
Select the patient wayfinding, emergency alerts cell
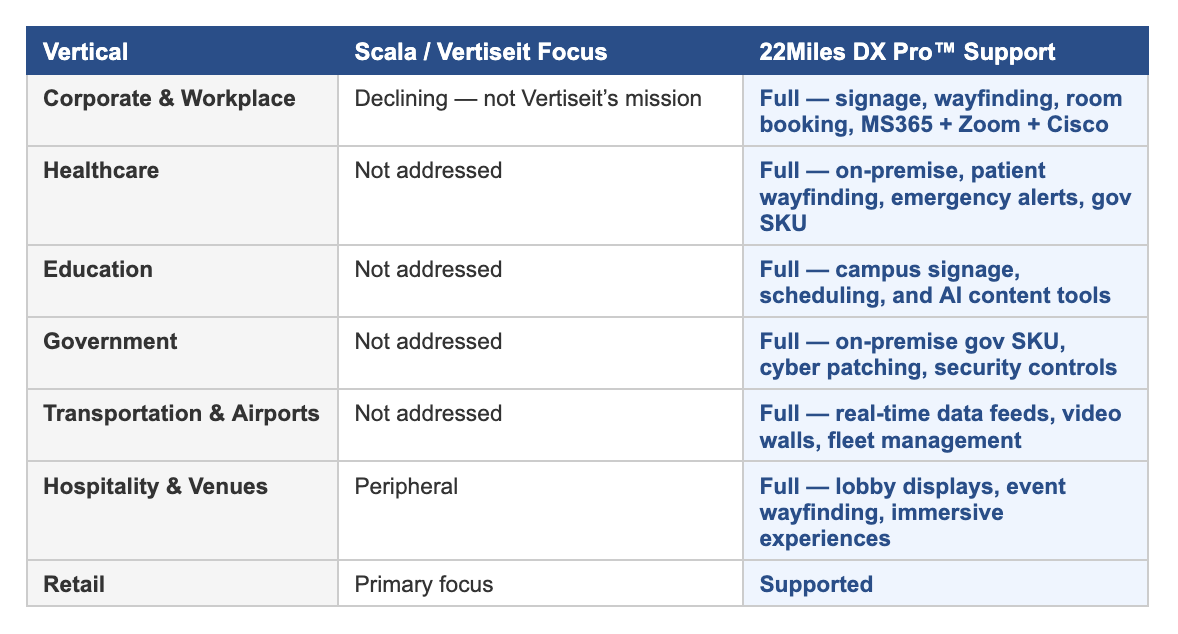coord(945,197)
